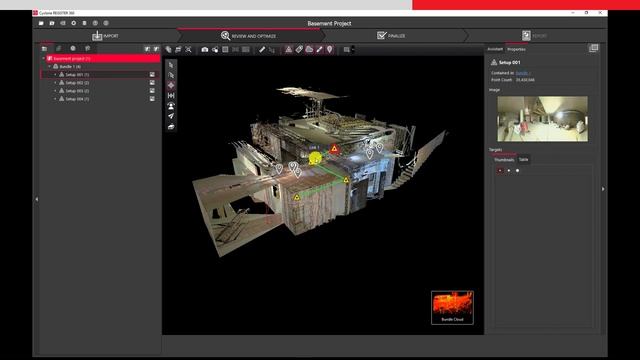Expand the Setup 002 tree arrow
Viewport: 640px width, 360px height.
click(x=56, y=83)
